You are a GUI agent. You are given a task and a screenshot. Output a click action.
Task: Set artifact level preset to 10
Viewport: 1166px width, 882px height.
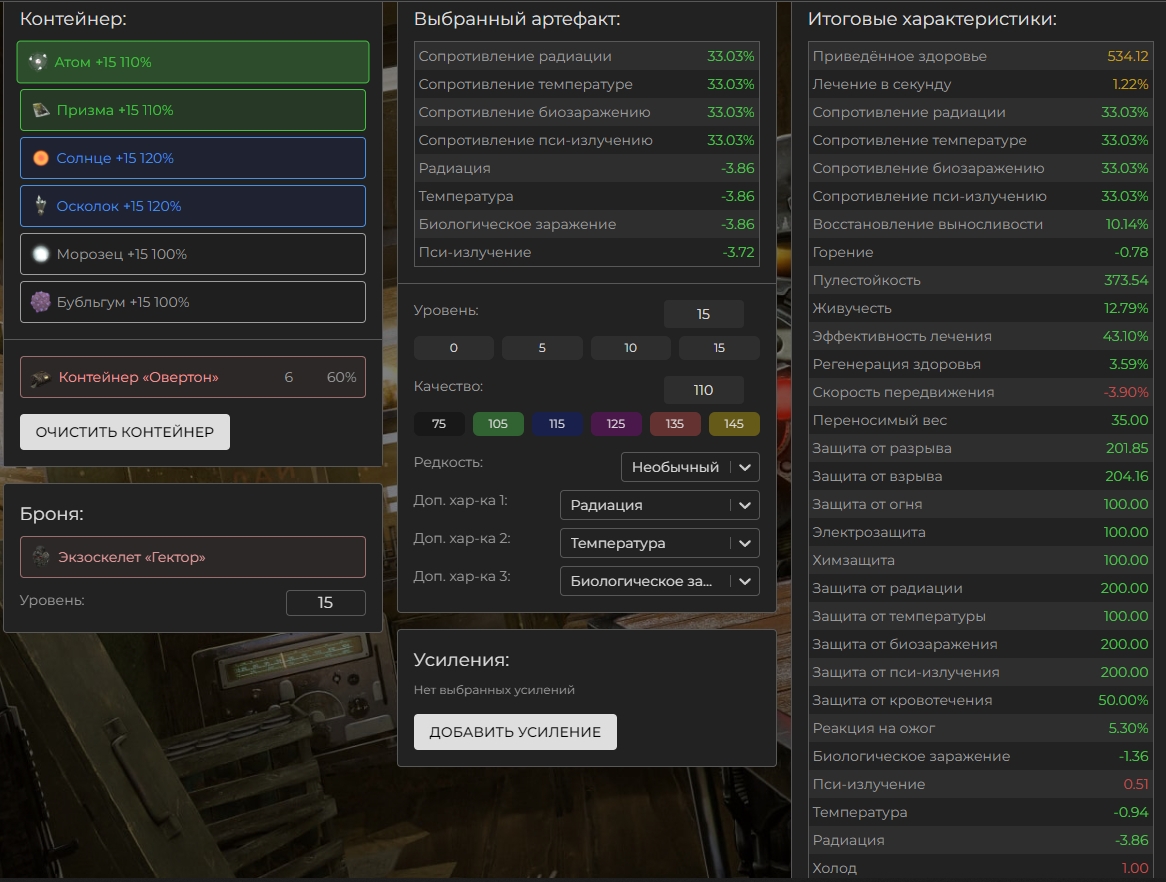(630, 348)
